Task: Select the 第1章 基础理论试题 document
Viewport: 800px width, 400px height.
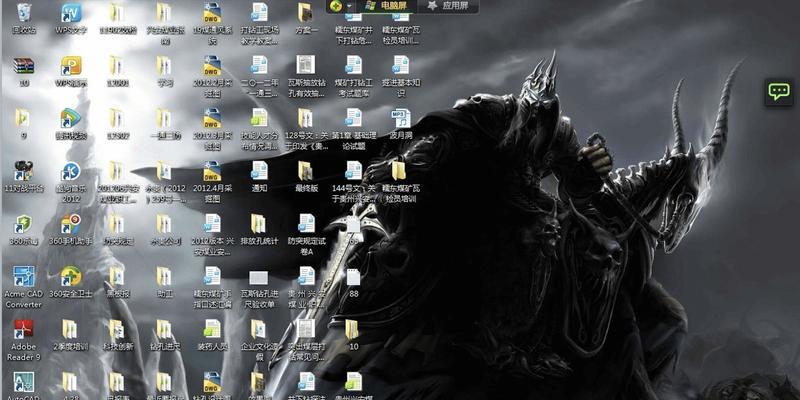Action: click(353, 129)
